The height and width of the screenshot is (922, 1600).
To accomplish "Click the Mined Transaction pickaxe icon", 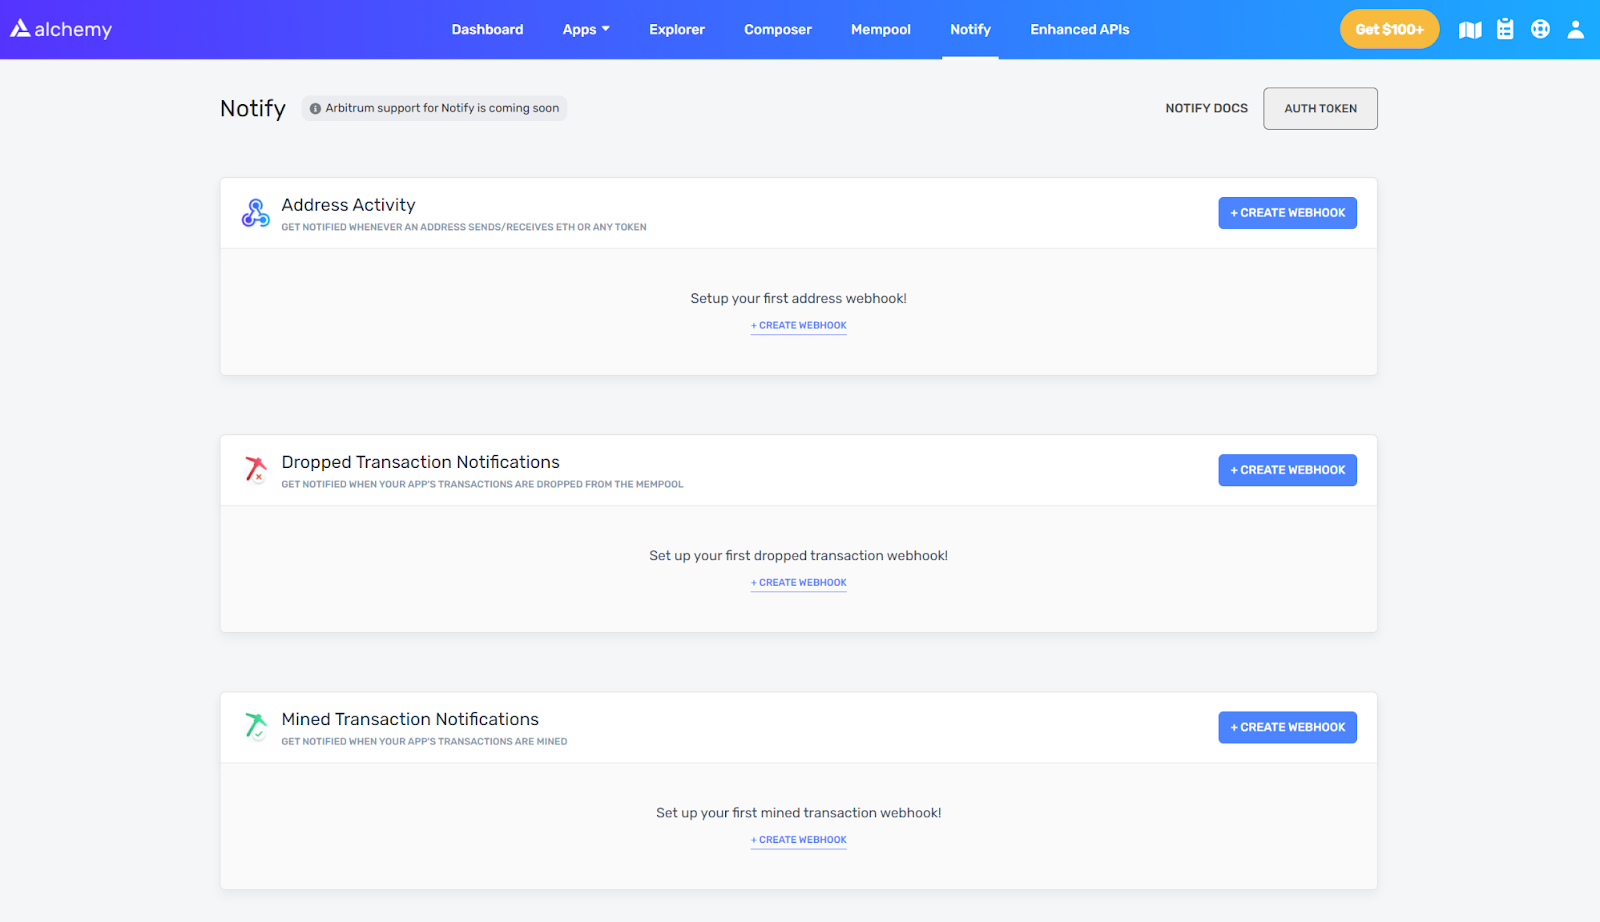I will coord(256,726).
